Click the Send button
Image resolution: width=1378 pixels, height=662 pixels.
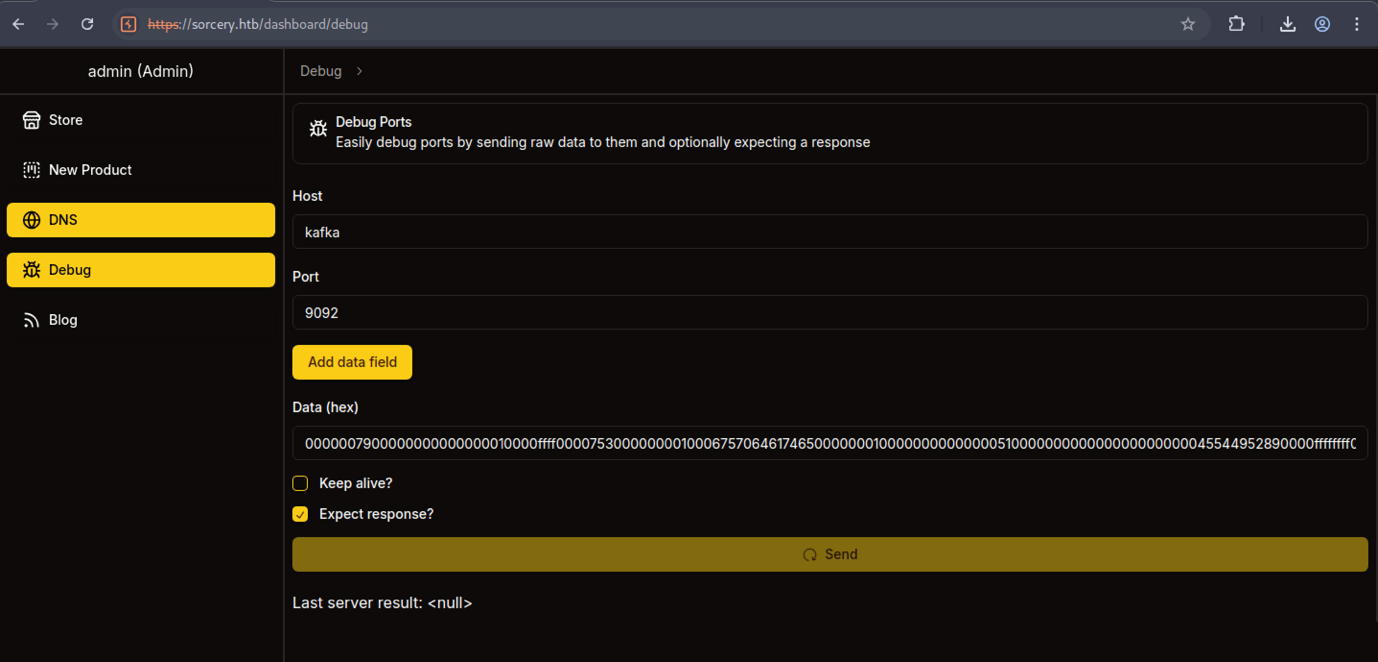[829, 554]
